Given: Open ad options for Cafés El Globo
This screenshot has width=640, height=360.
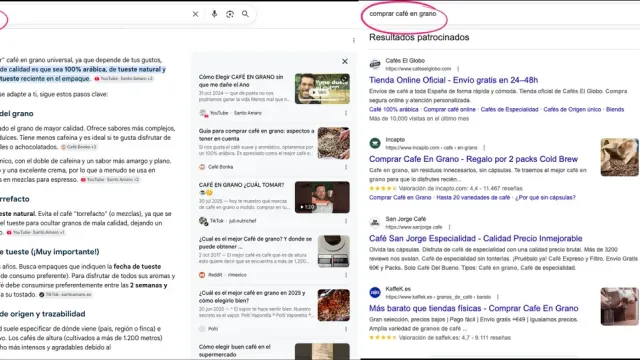Looking at the screenshot, I should coord(458,69).
